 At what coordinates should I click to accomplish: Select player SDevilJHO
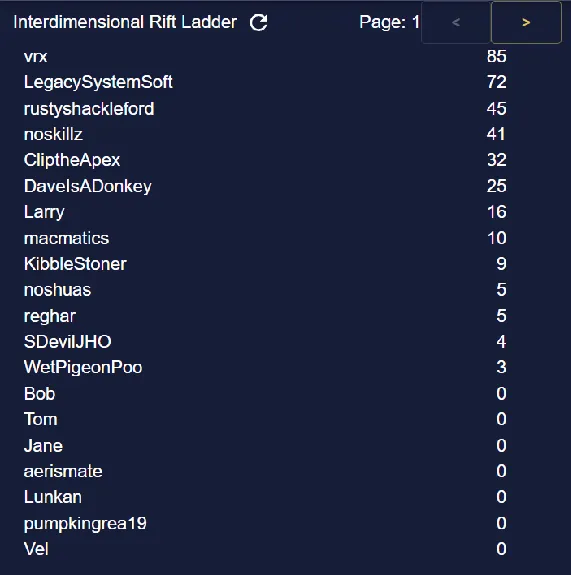click(x=67, y=342)
